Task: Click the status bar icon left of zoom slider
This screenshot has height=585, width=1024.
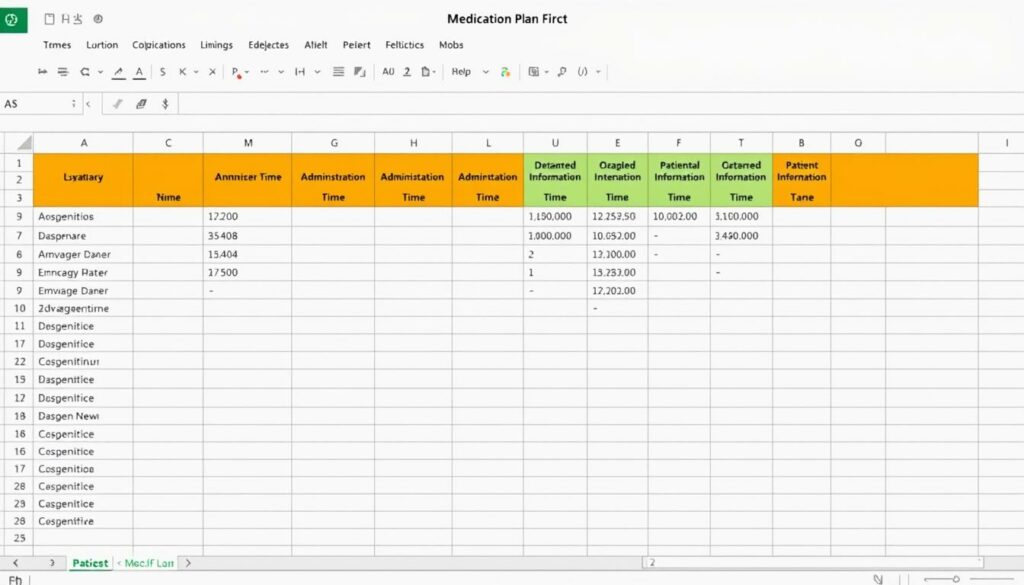Action: coord(878,579)
